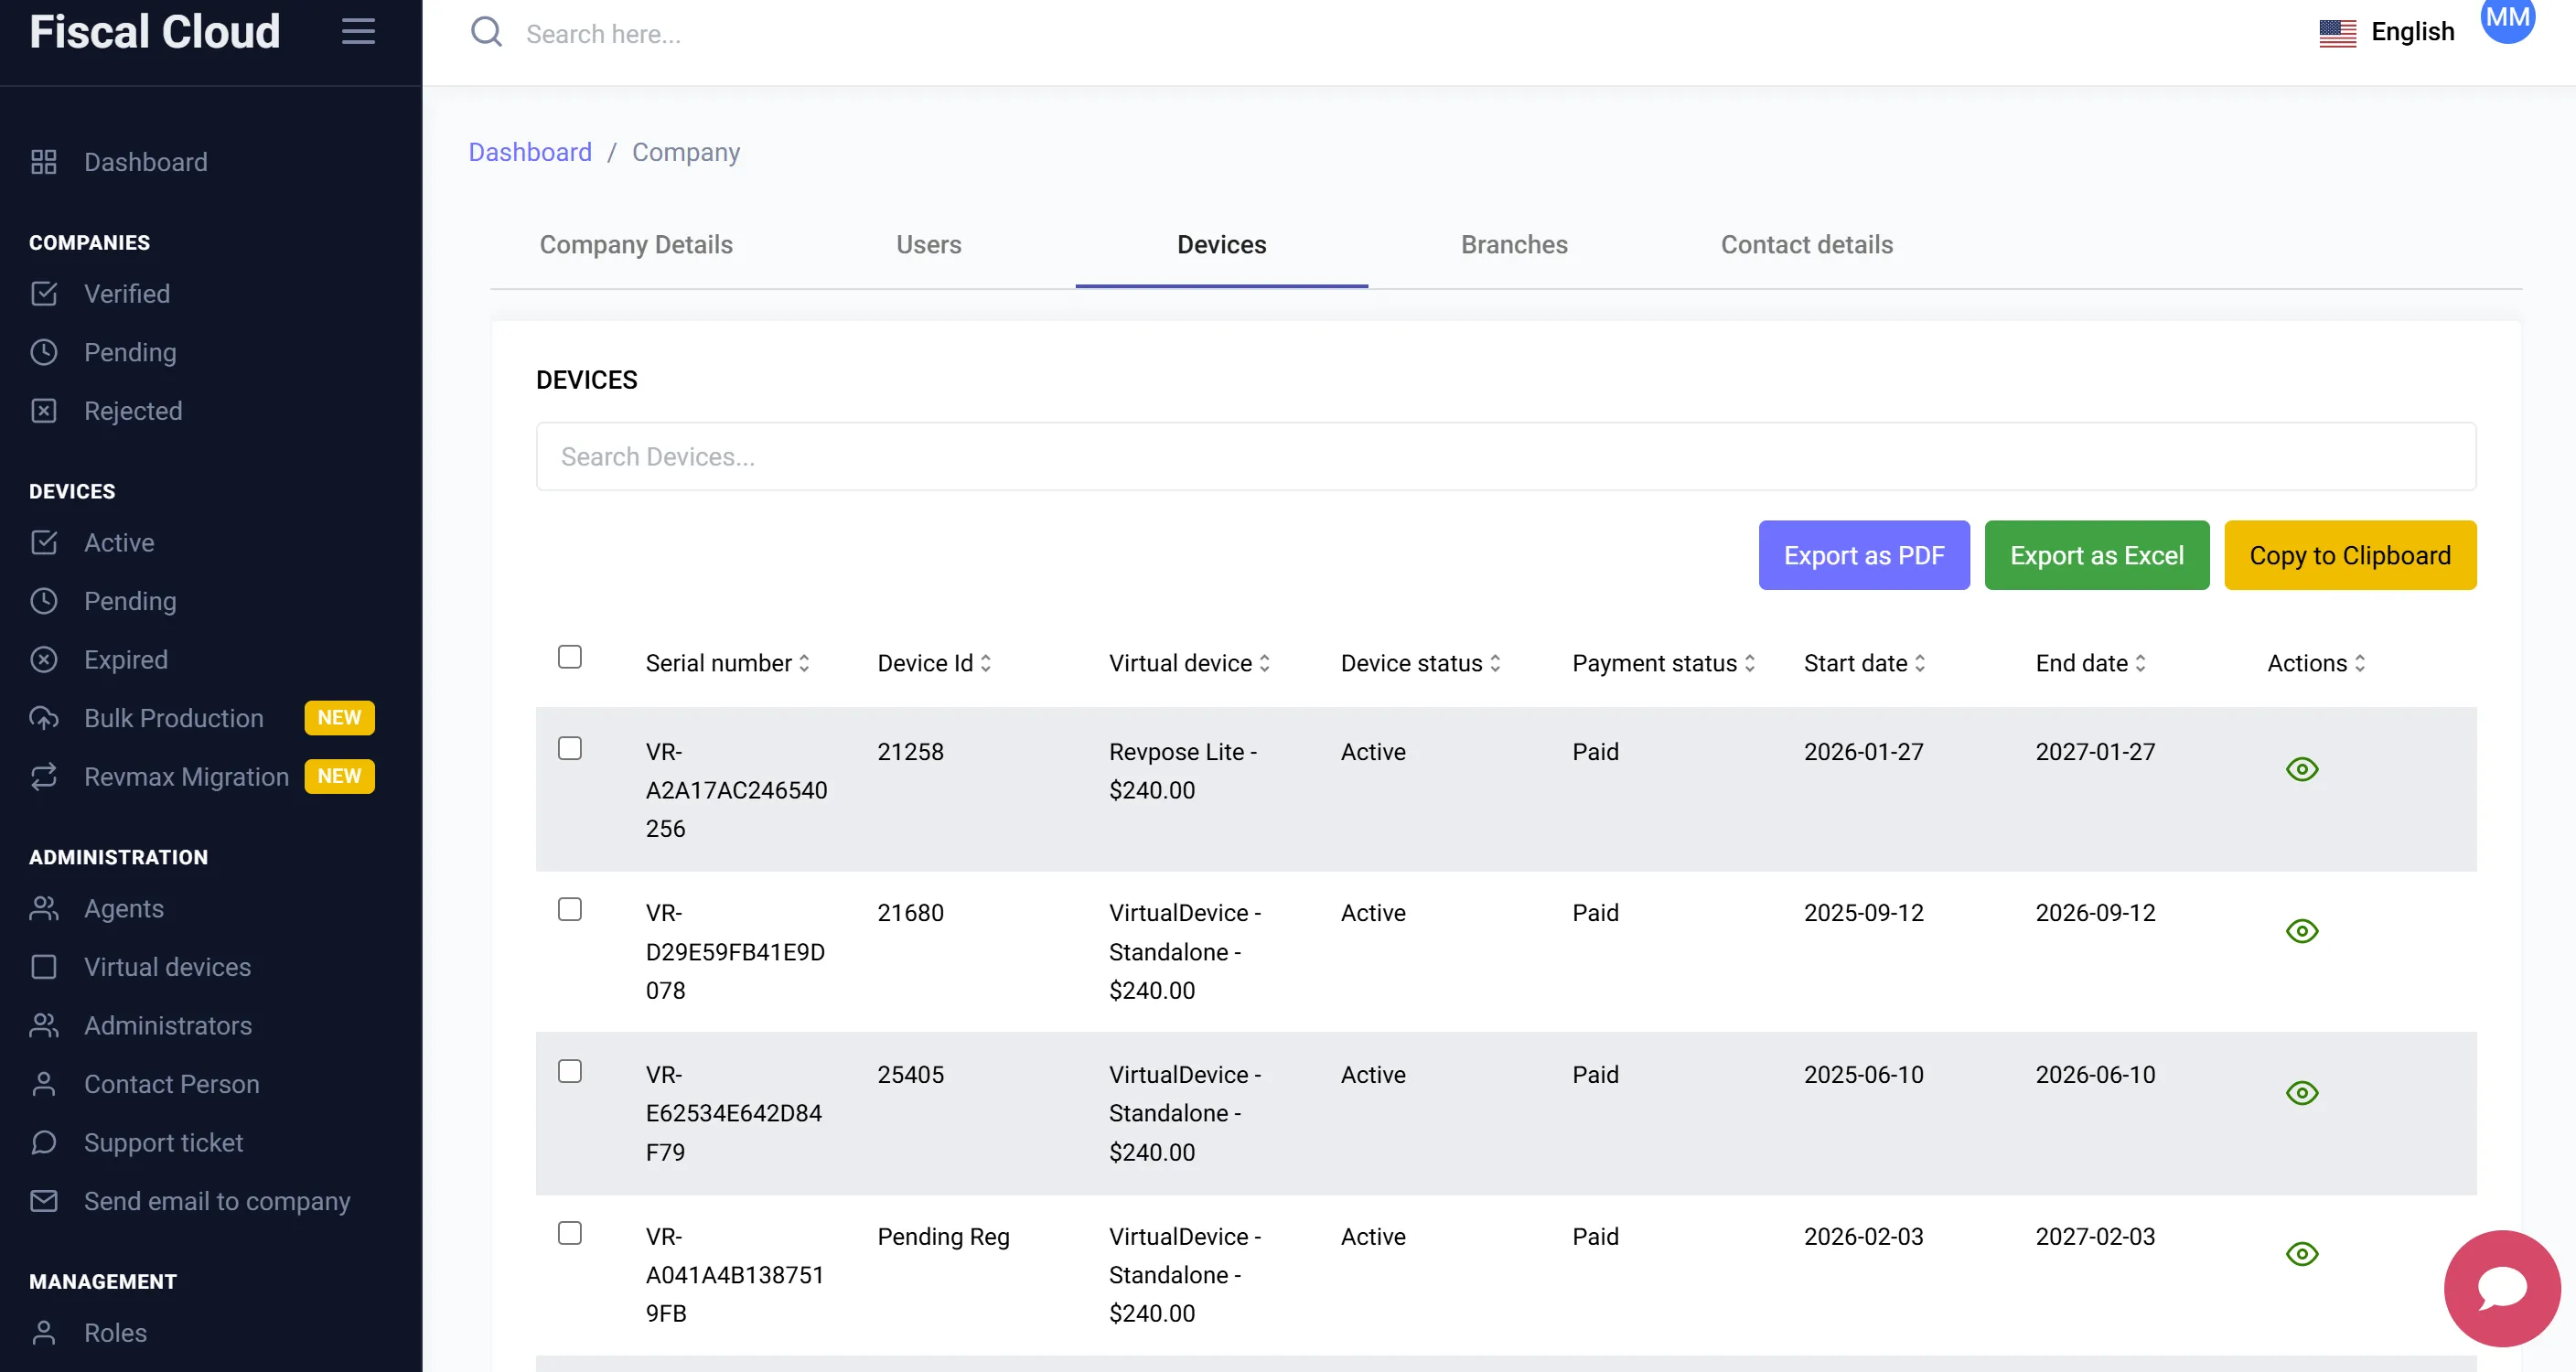2576x1372 pixels.
Task: Open the Company Details tab
Action: pyautogui.click(x=636, y=245)
